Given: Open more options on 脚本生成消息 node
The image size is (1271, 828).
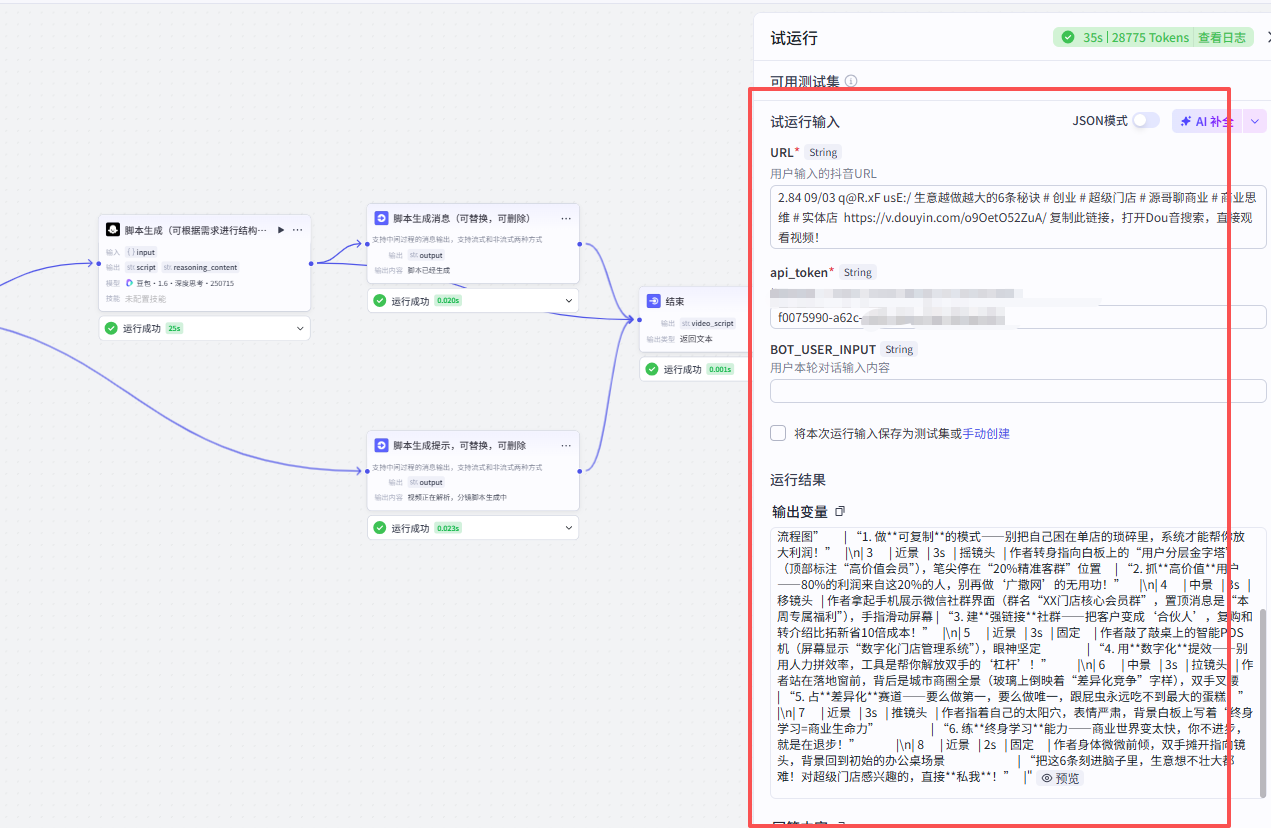Looking at the screenshot, I should (x=566, y=218).
